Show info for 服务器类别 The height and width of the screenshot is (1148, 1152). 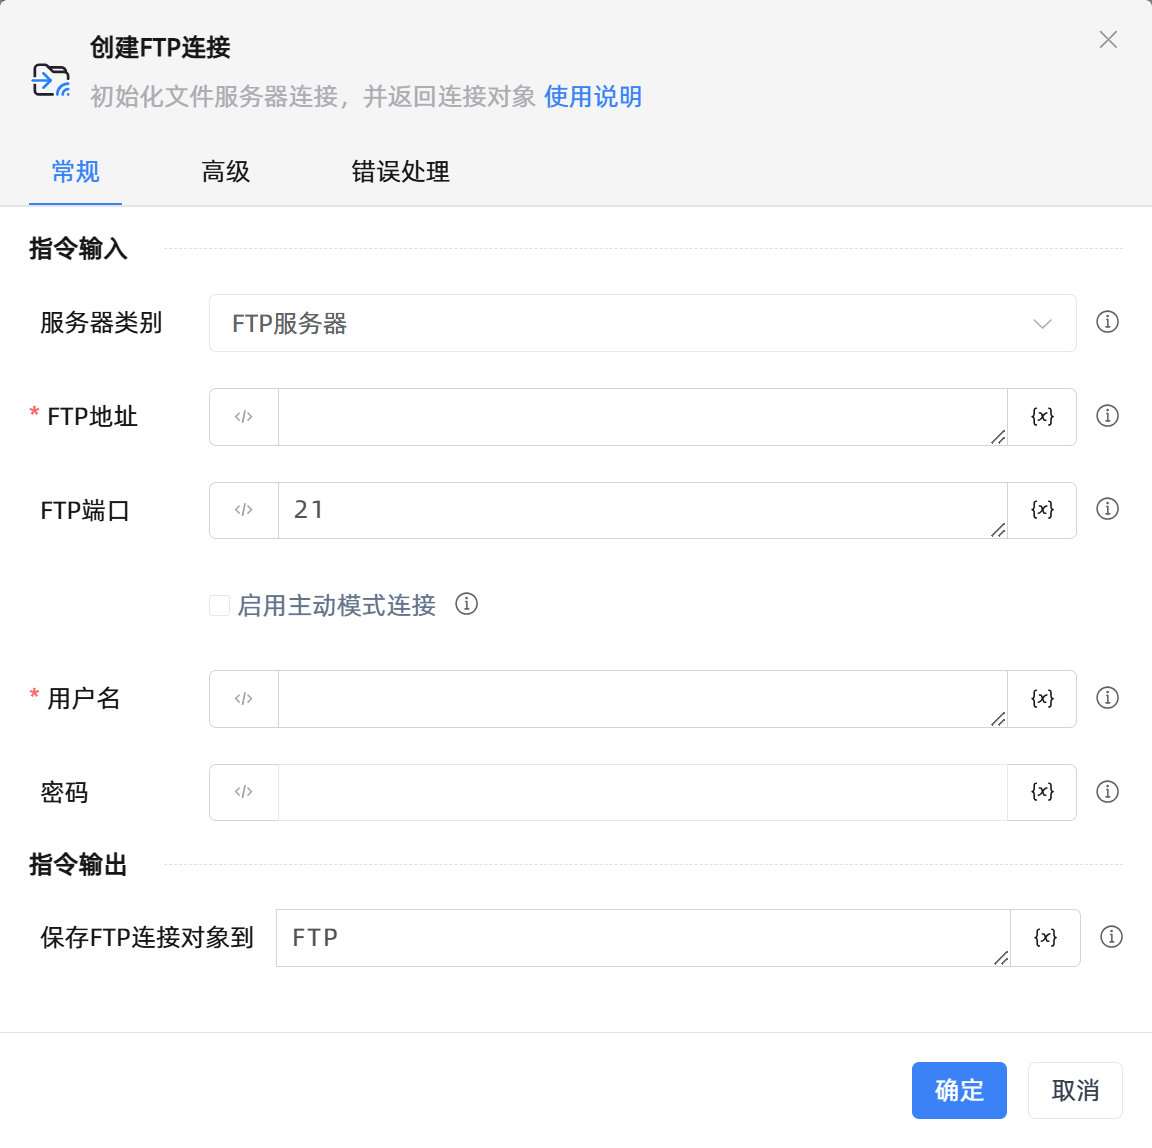(1107, 322)
